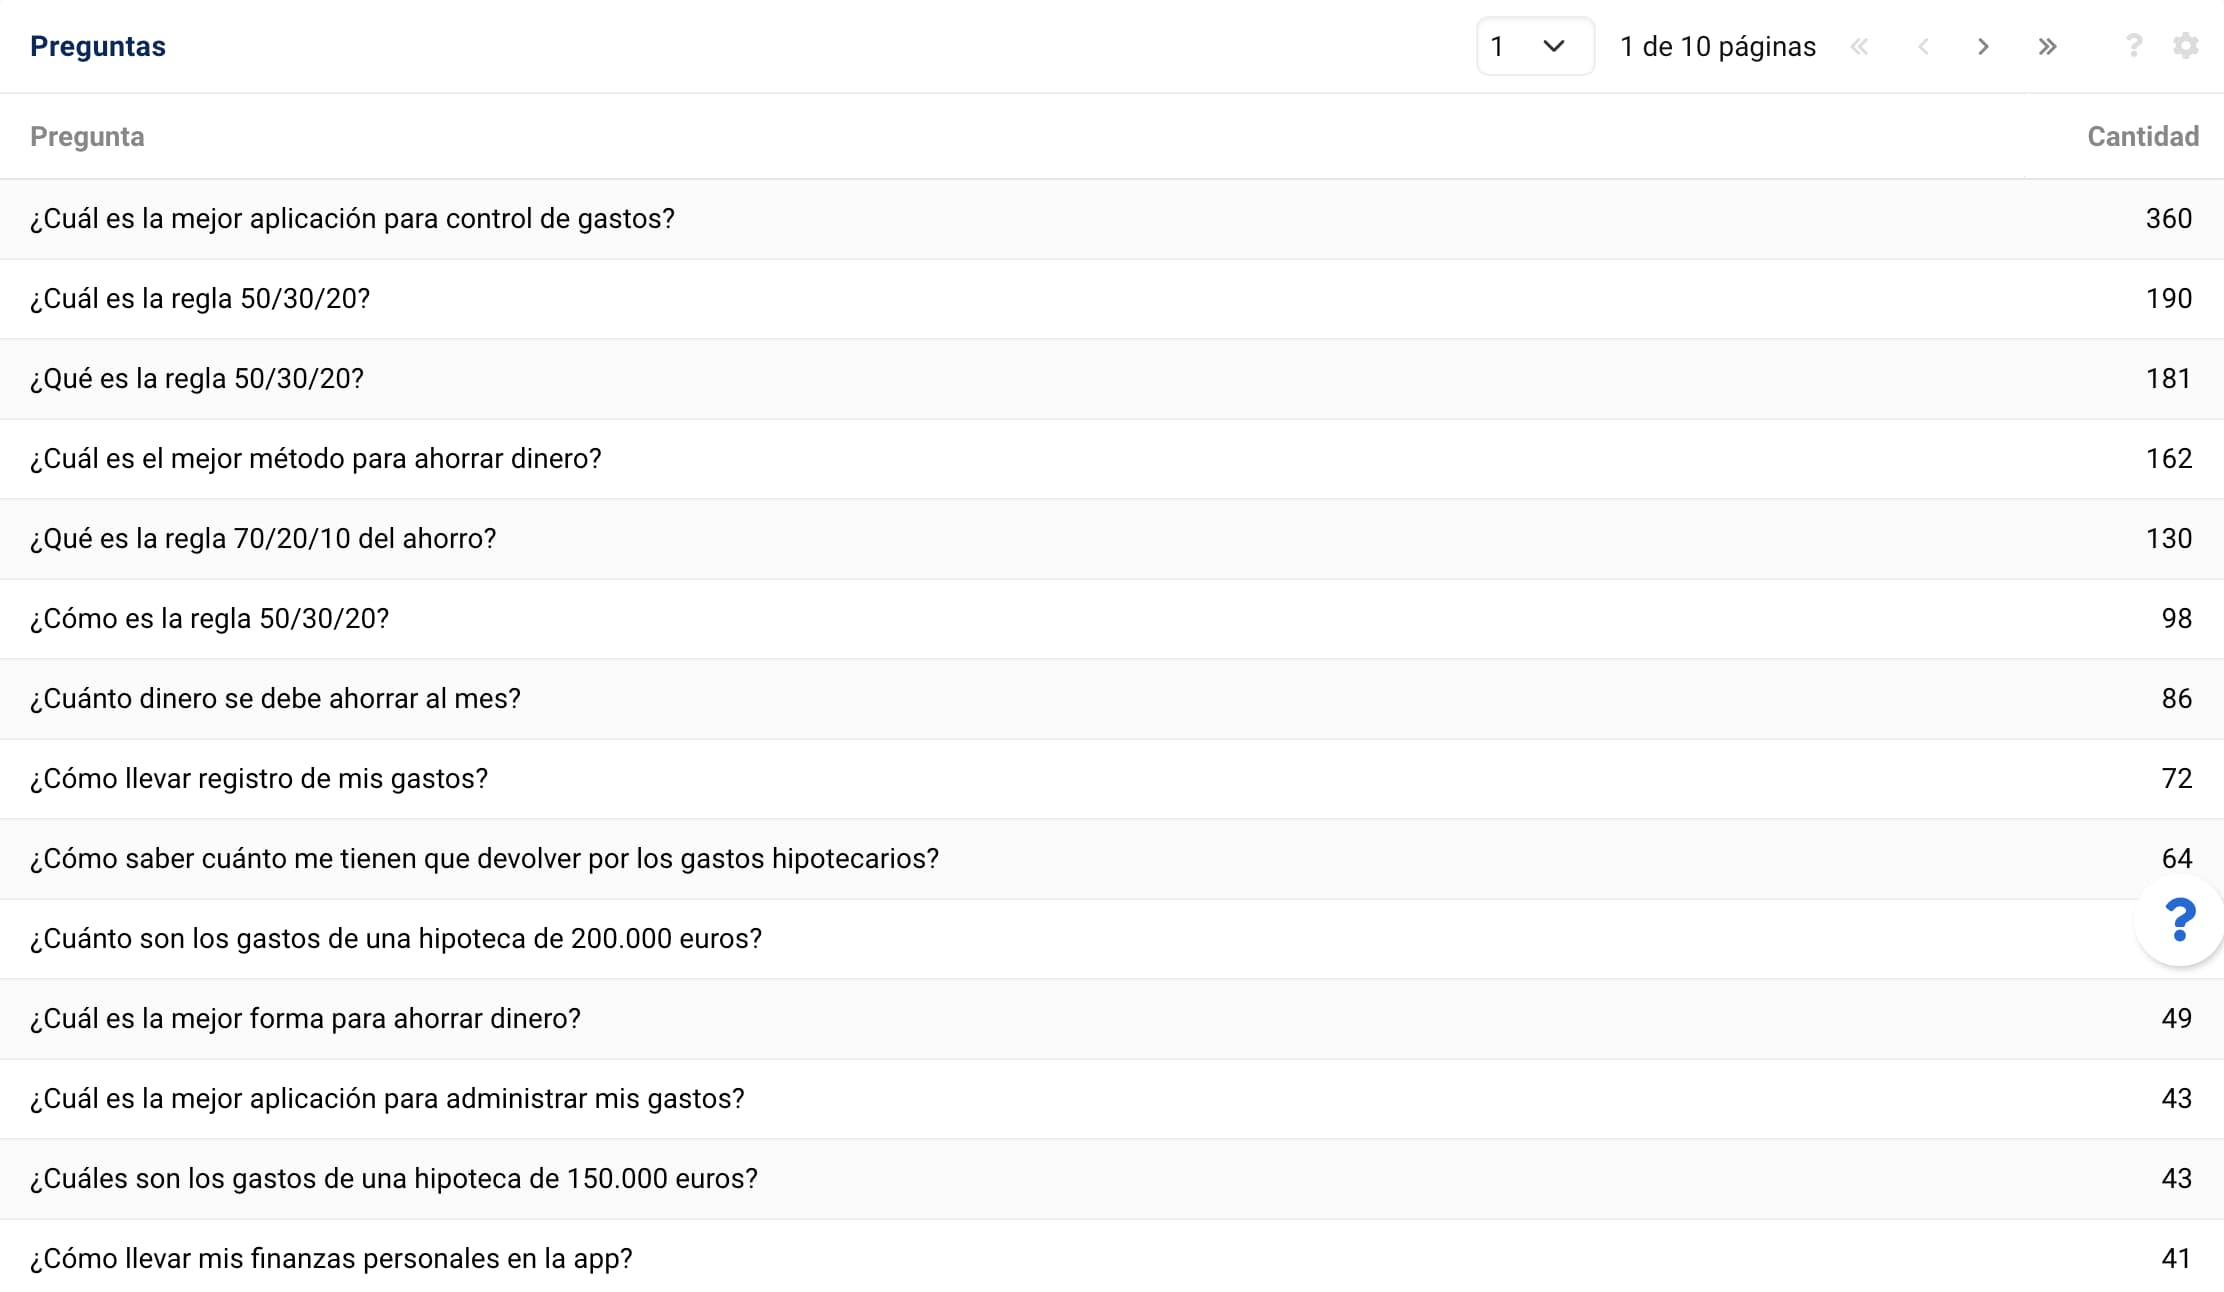Sort by the Cantidad column header
The image size is (2224, 1292).
tap(2142, 137)
